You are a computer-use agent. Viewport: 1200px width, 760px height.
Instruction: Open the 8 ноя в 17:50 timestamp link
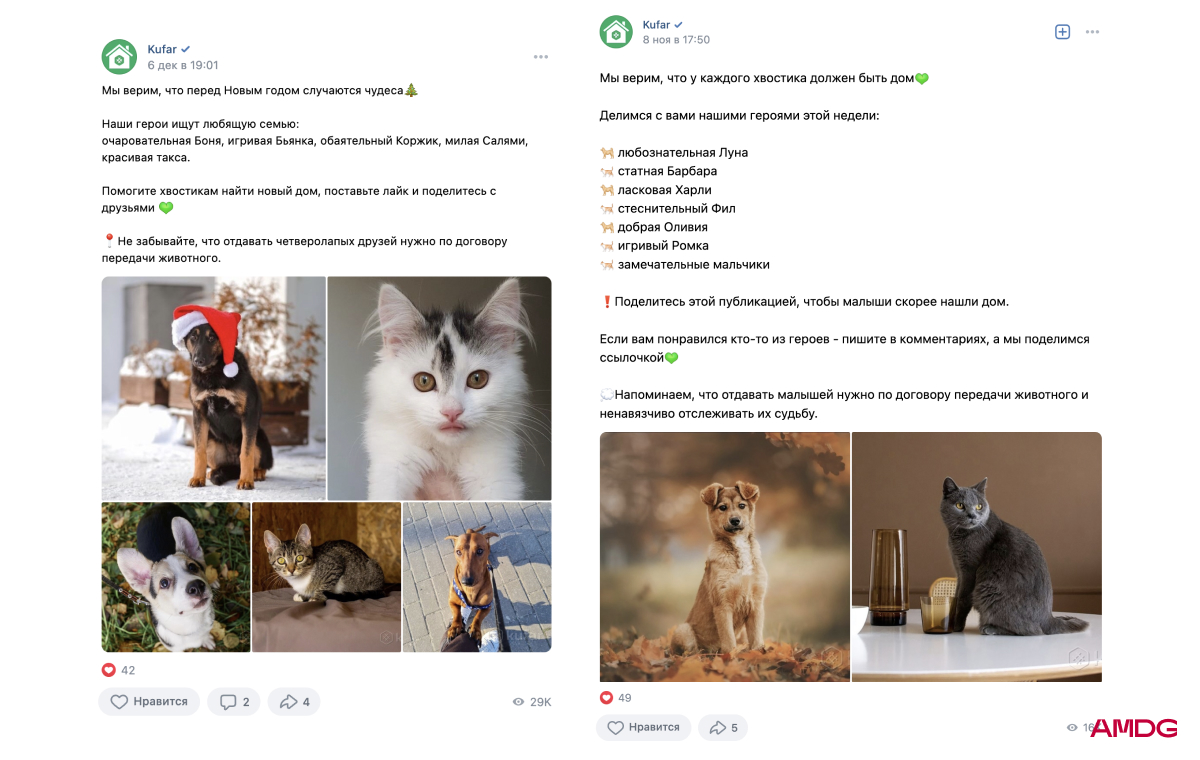[x=676, y=40]
